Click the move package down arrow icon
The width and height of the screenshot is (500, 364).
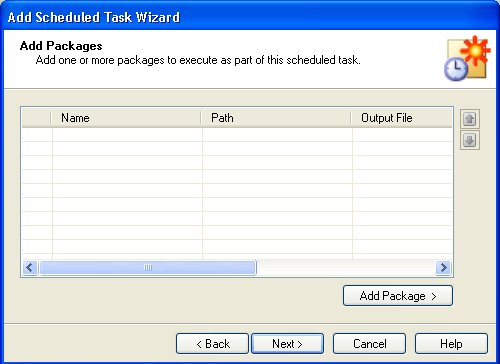(470, 140)
